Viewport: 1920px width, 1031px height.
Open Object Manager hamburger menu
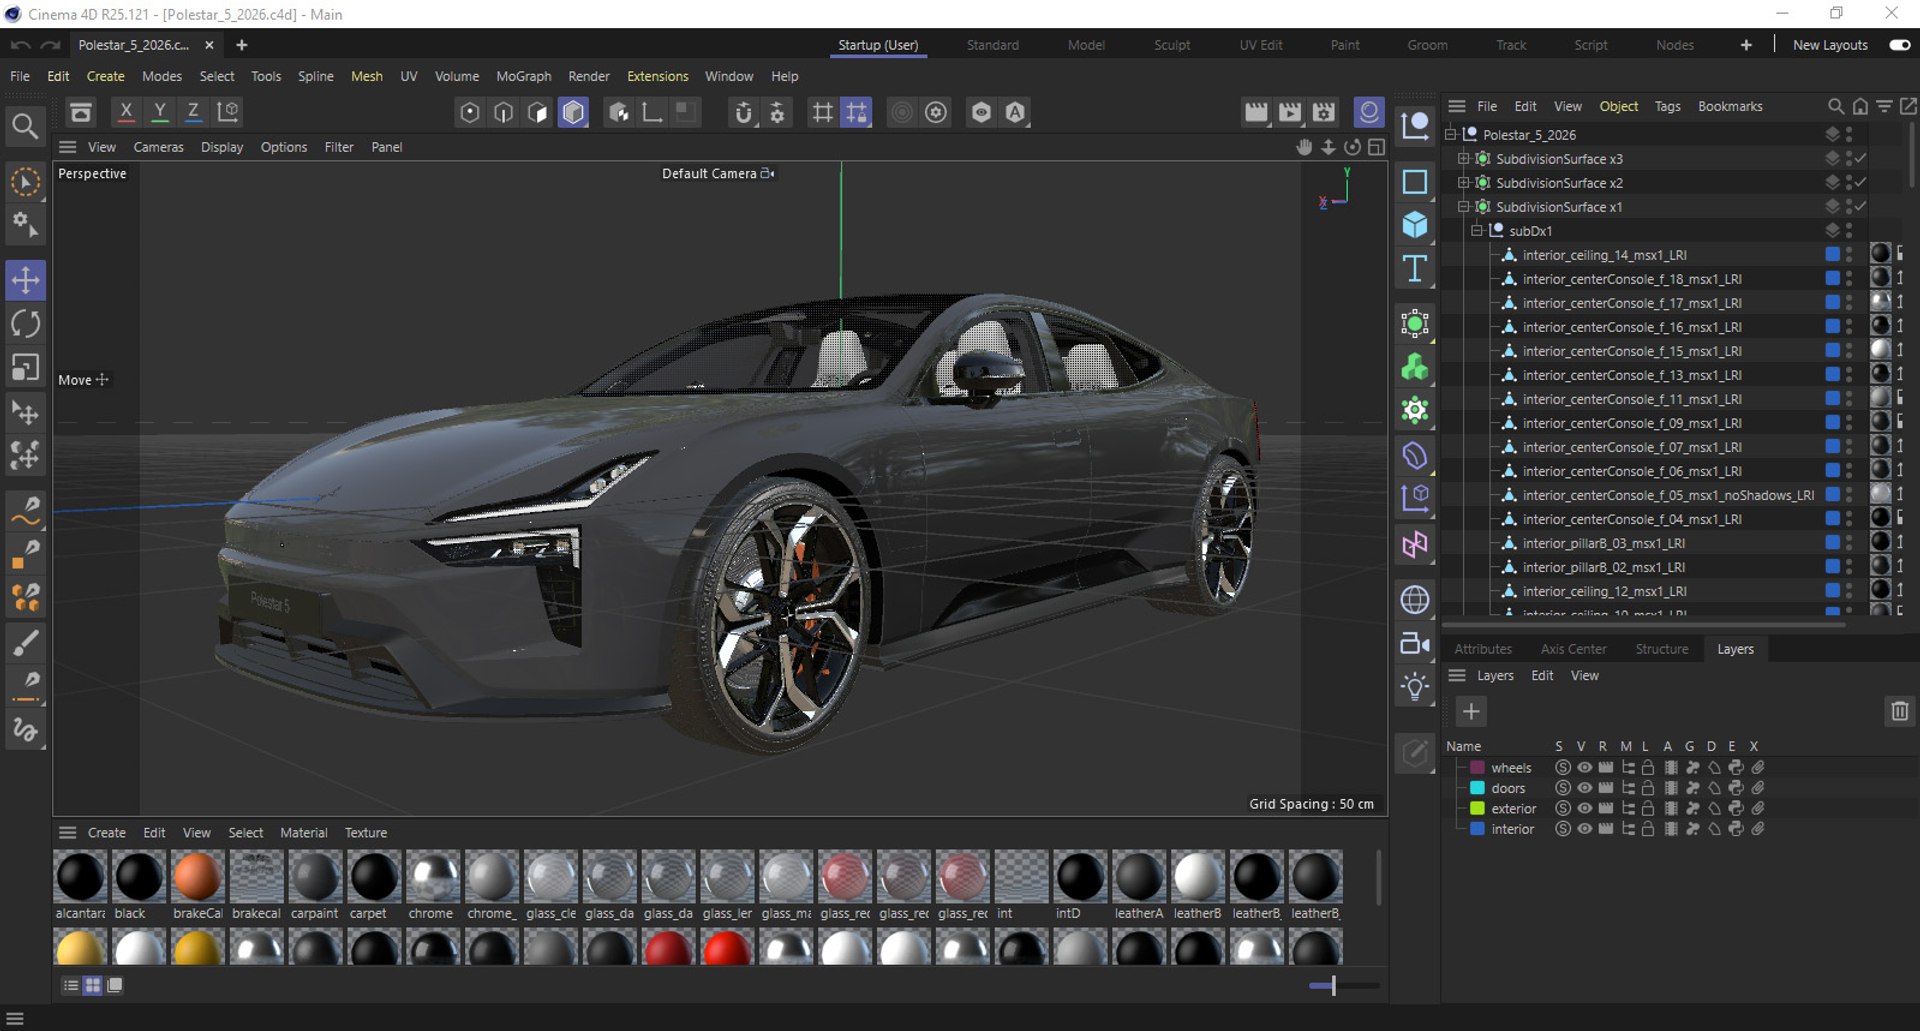[1457, 106]
